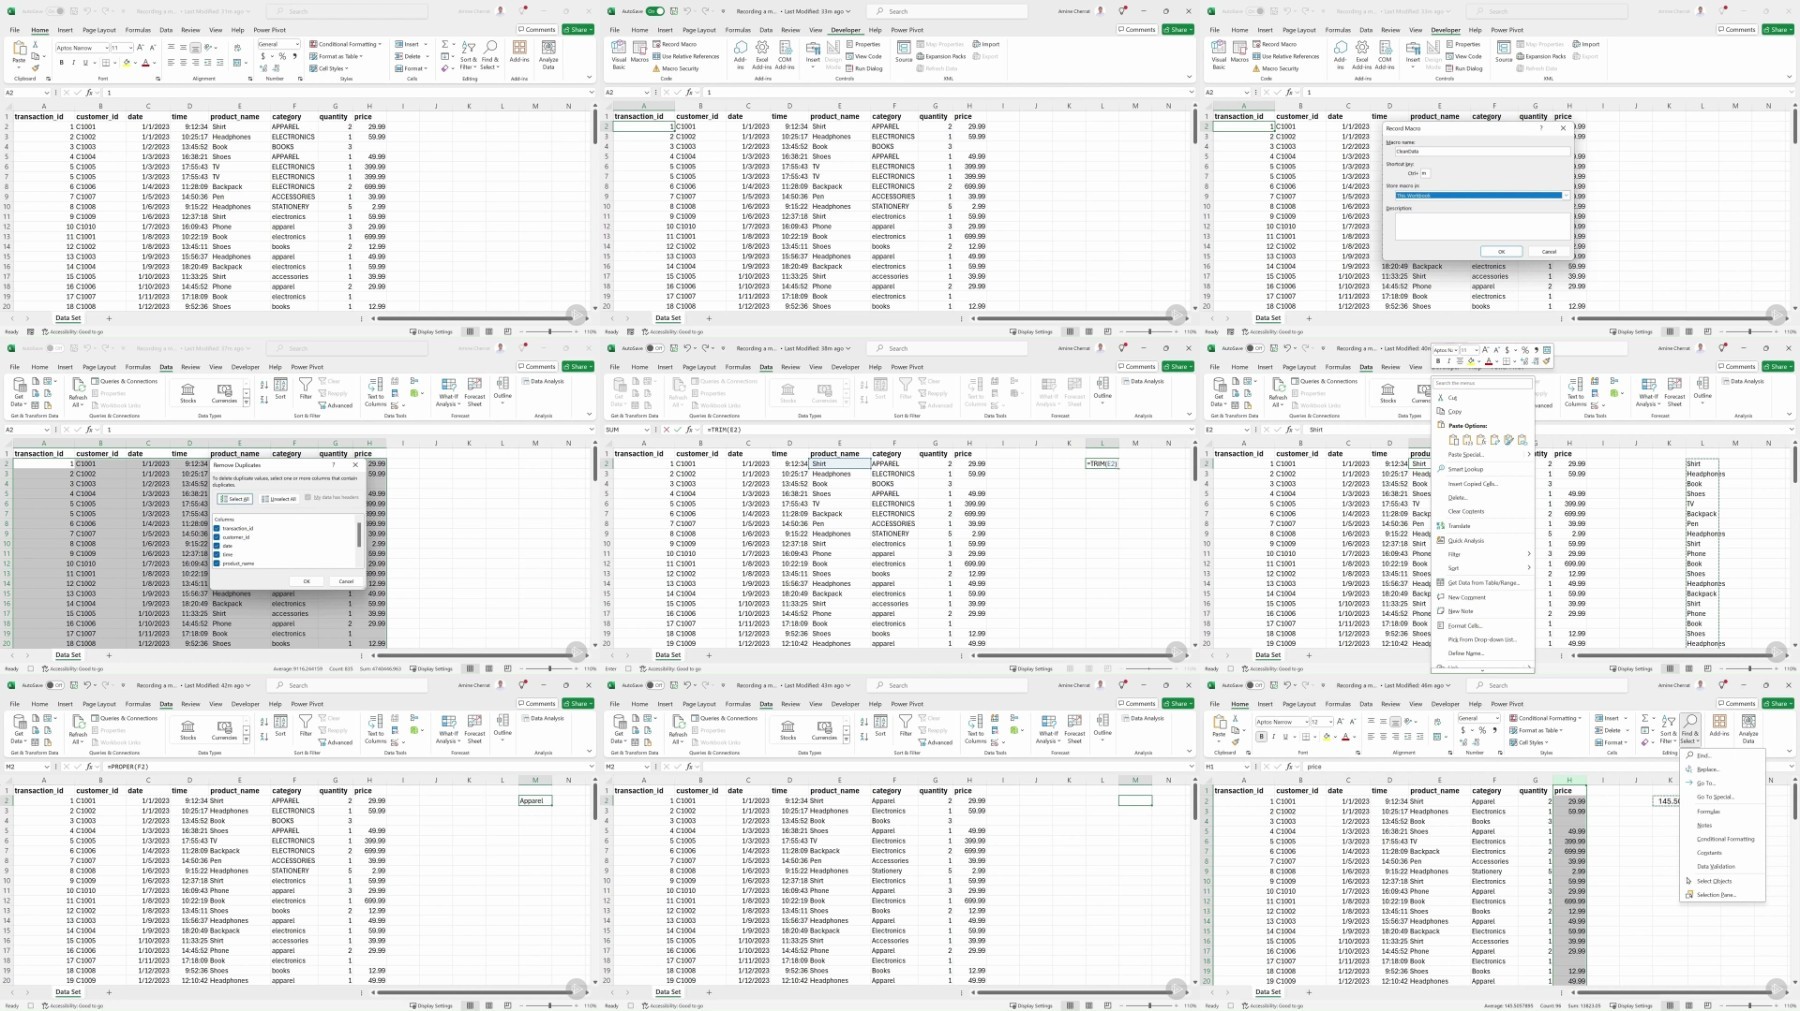Toggle AutoSave in the top-left Excel window
The image size is (1800, 1011).
(55, 11)
